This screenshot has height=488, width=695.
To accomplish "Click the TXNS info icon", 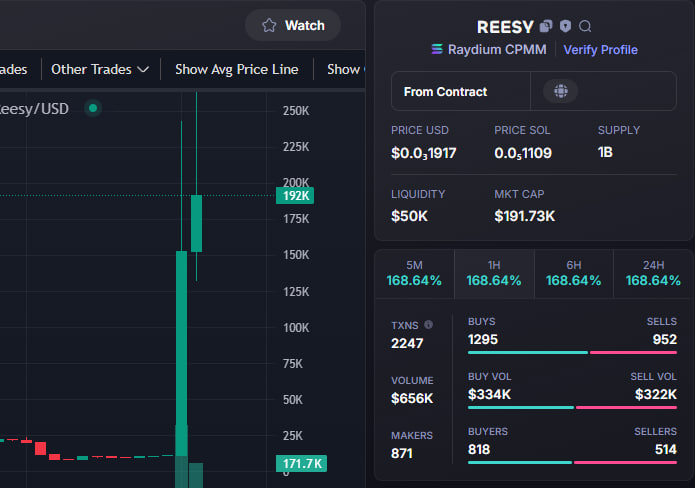I will coord(428,324).
